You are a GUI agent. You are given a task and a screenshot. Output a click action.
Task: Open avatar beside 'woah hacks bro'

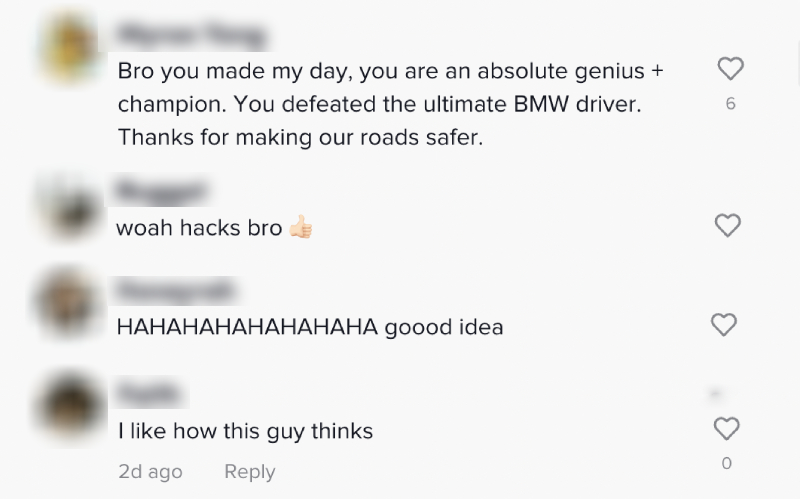pos(70,209)
